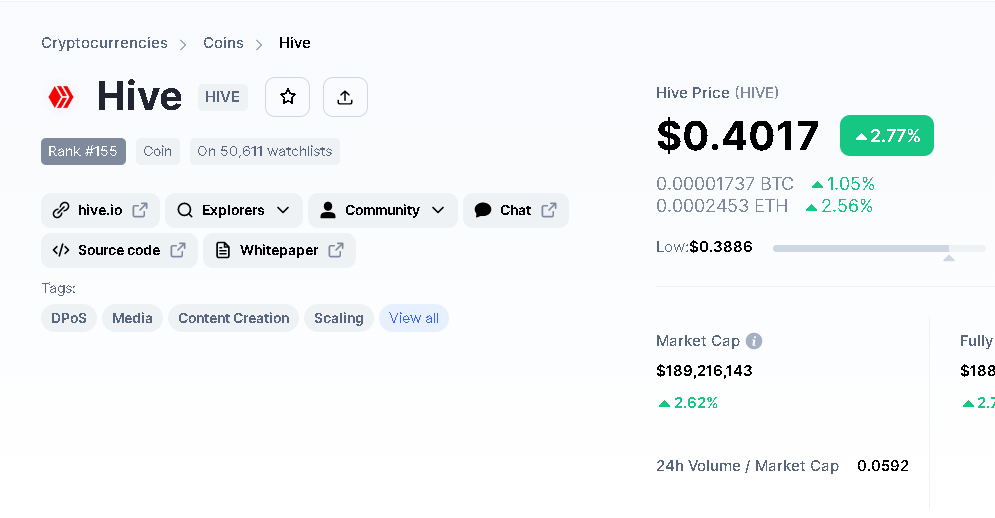995x518 pixels.
Task: Expand the Explorers dropdown chevron
Action: [283, 210]
